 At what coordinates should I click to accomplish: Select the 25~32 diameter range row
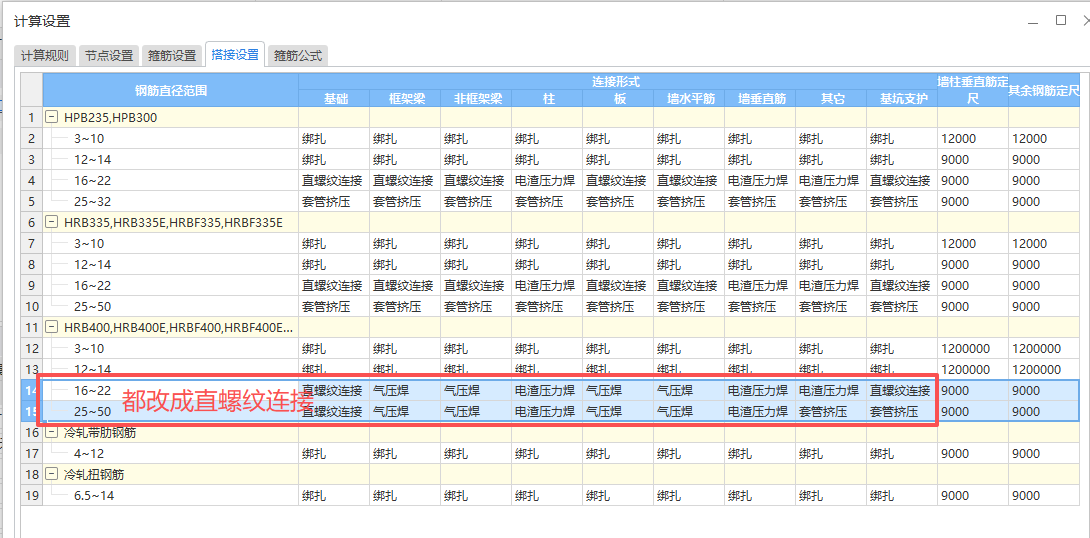coord(171,202)
